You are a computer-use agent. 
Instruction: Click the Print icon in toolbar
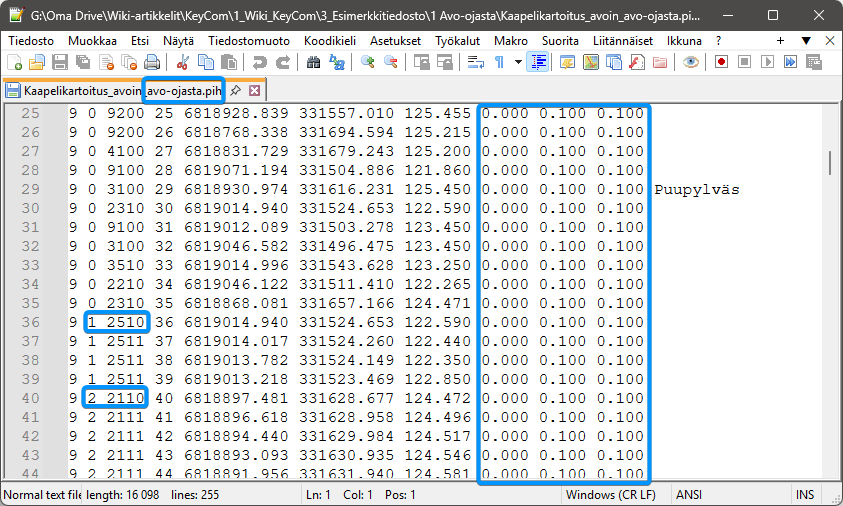[x=152, y=62]
